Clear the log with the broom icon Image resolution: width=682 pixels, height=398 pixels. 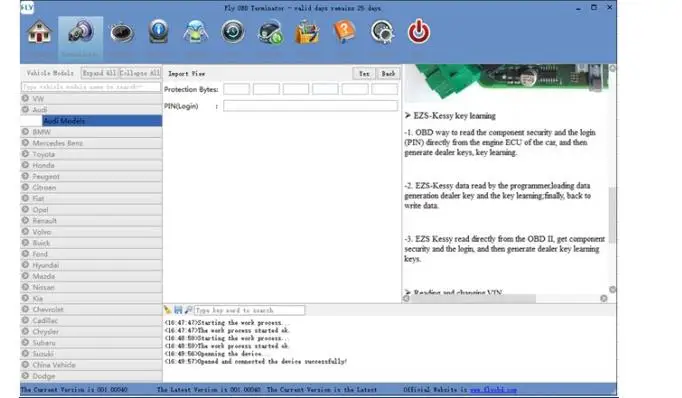point(167,310)
